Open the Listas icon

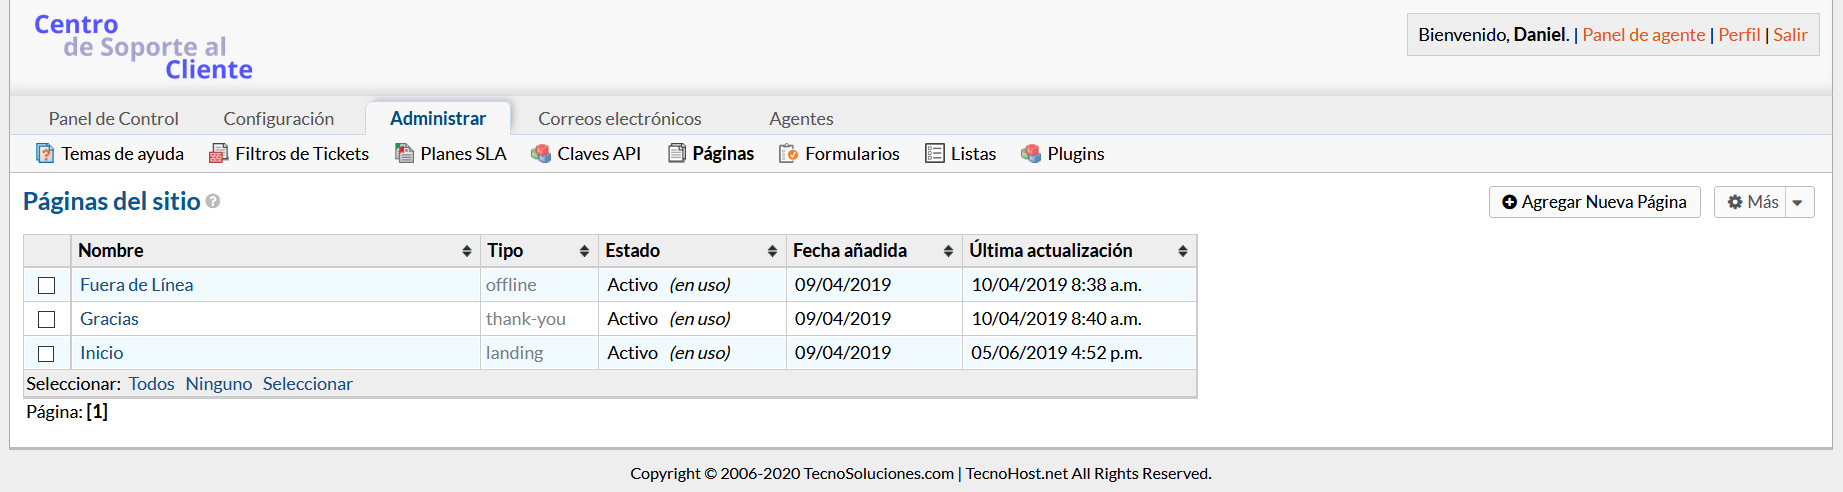tap(935, 153)
